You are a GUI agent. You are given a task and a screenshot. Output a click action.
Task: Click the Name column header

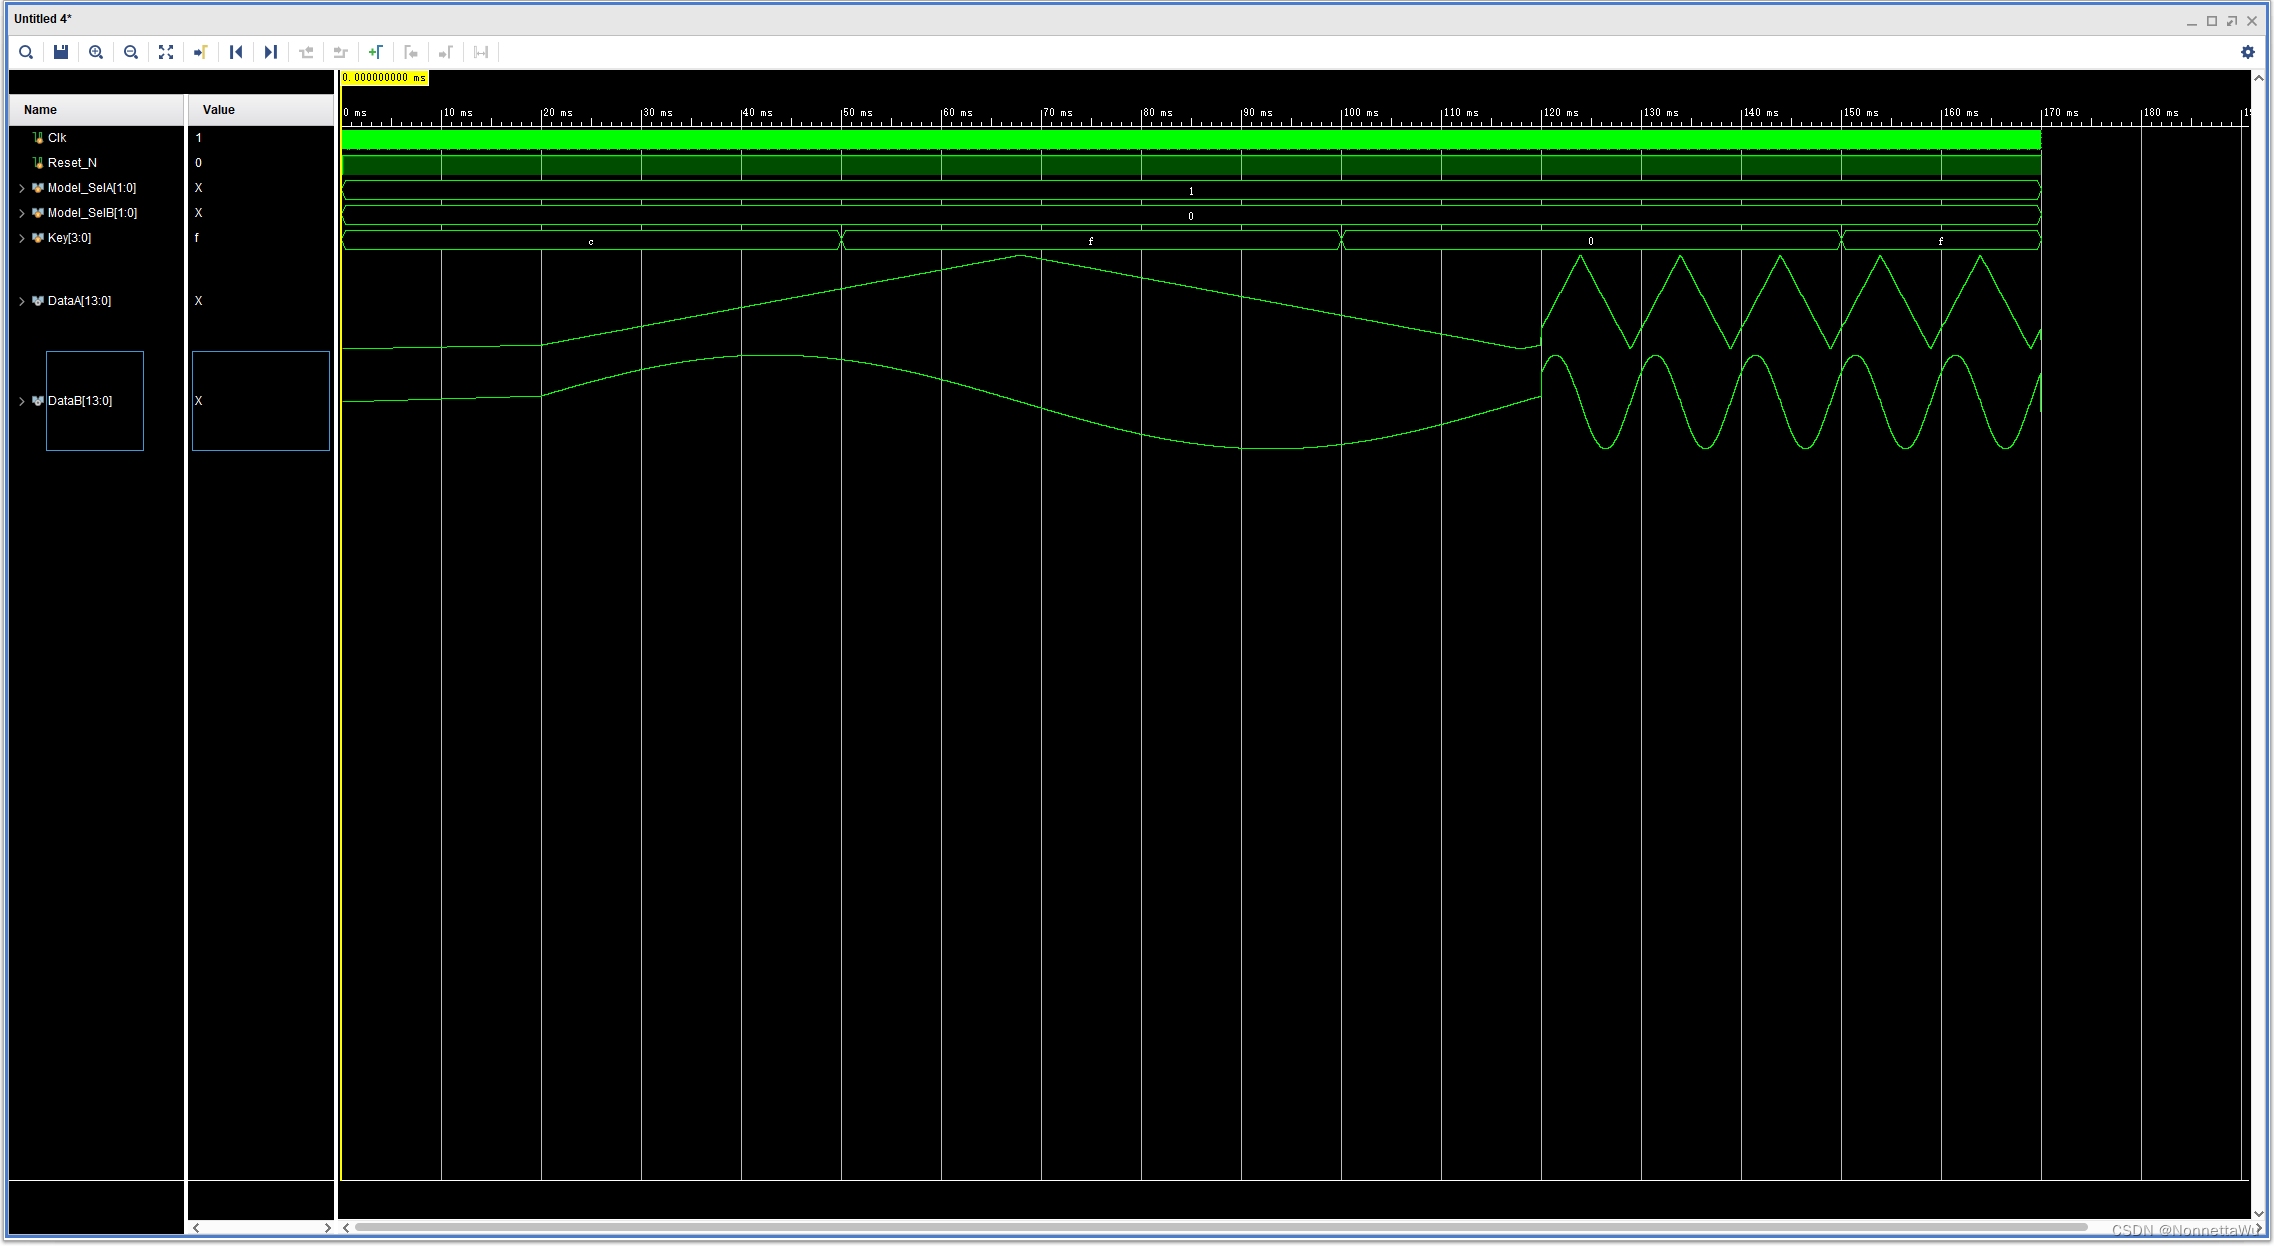click(x=41, y=110)
